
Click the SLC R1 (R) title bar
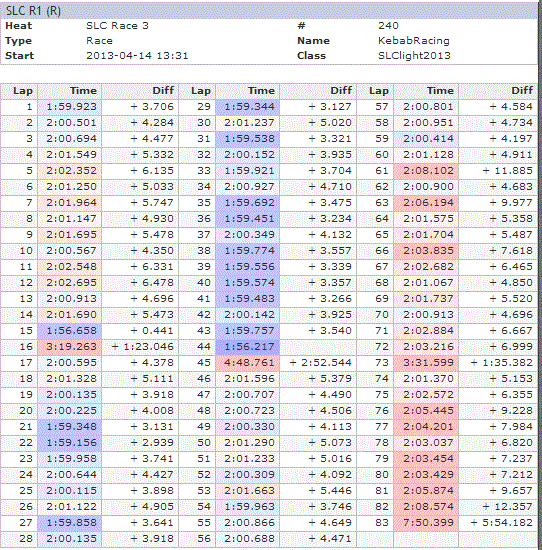[268, 11]
